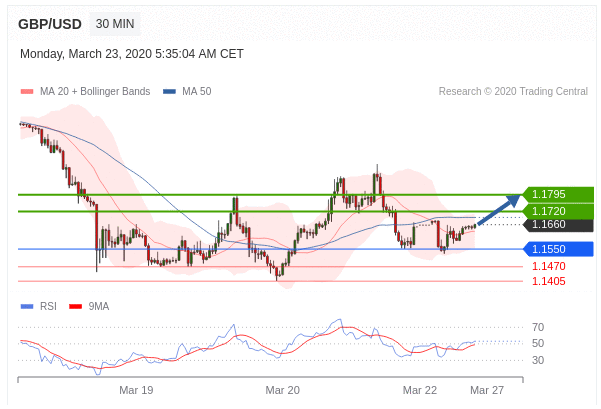Click the RSI 70 level label
Image resolution: width=601 pixels, height=409 pixels.
[x=538, y=327]
